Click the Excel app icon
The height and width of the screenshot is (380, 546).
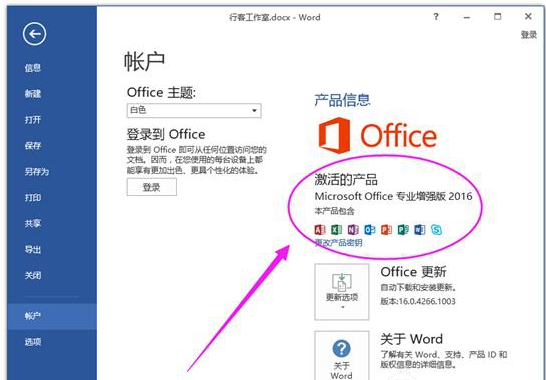point(336,230)
